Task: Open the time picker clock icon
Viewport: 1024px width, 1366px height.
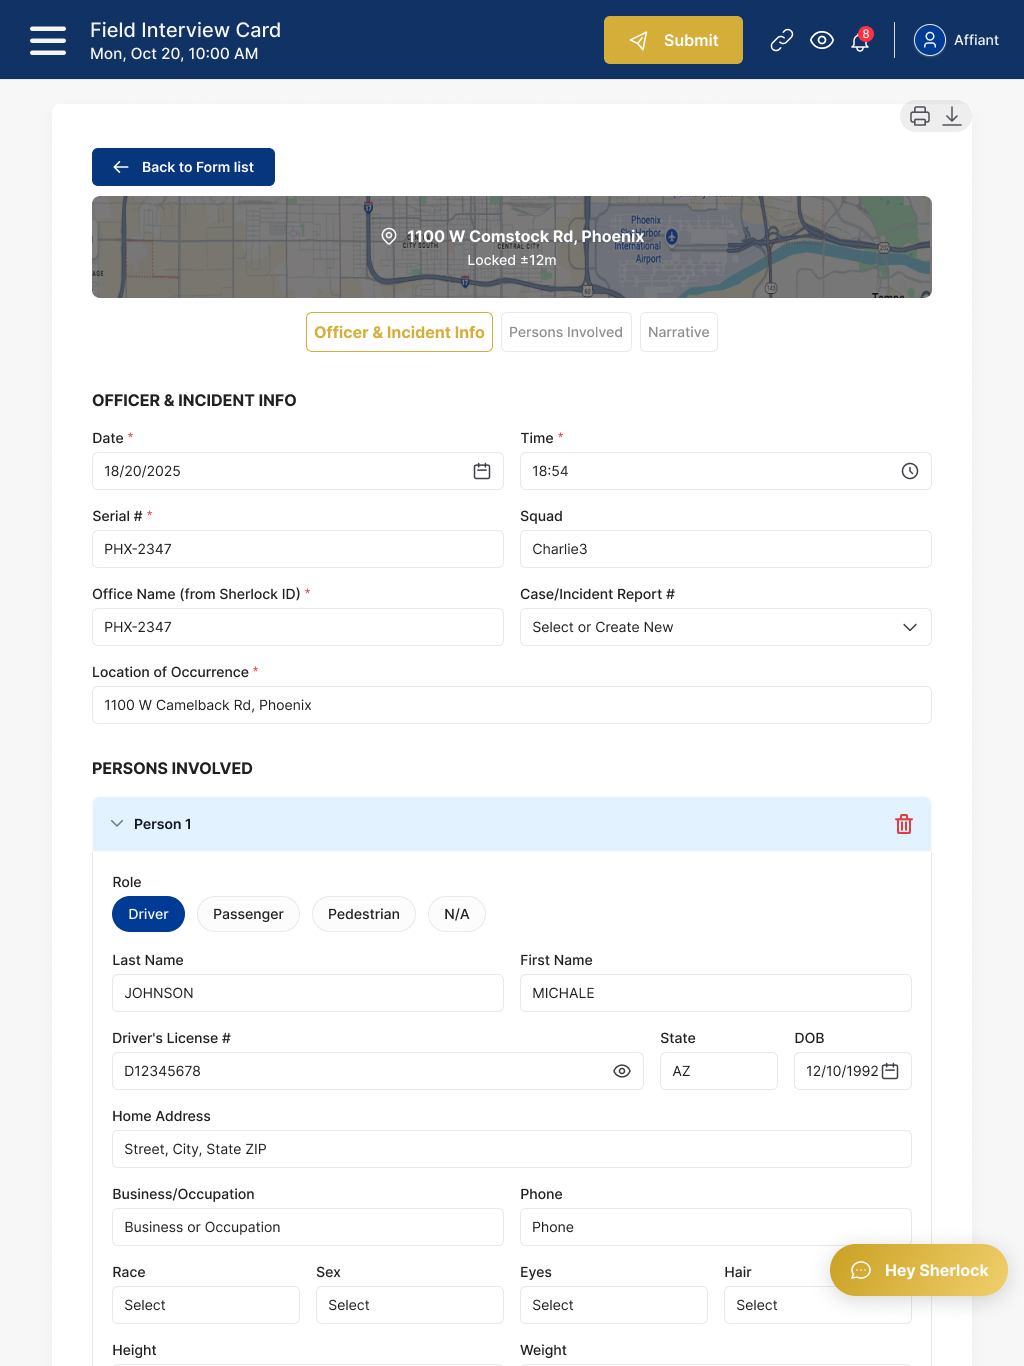Action: [x=909, y=470]
